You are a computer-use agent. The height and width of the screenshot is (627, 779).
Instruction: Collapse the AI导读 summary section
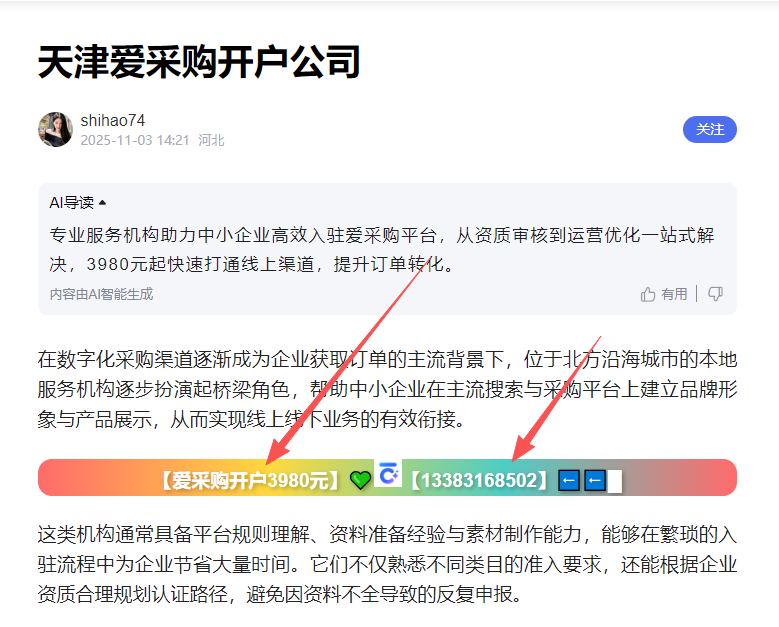pyautogui.click(x=78, y=203)
